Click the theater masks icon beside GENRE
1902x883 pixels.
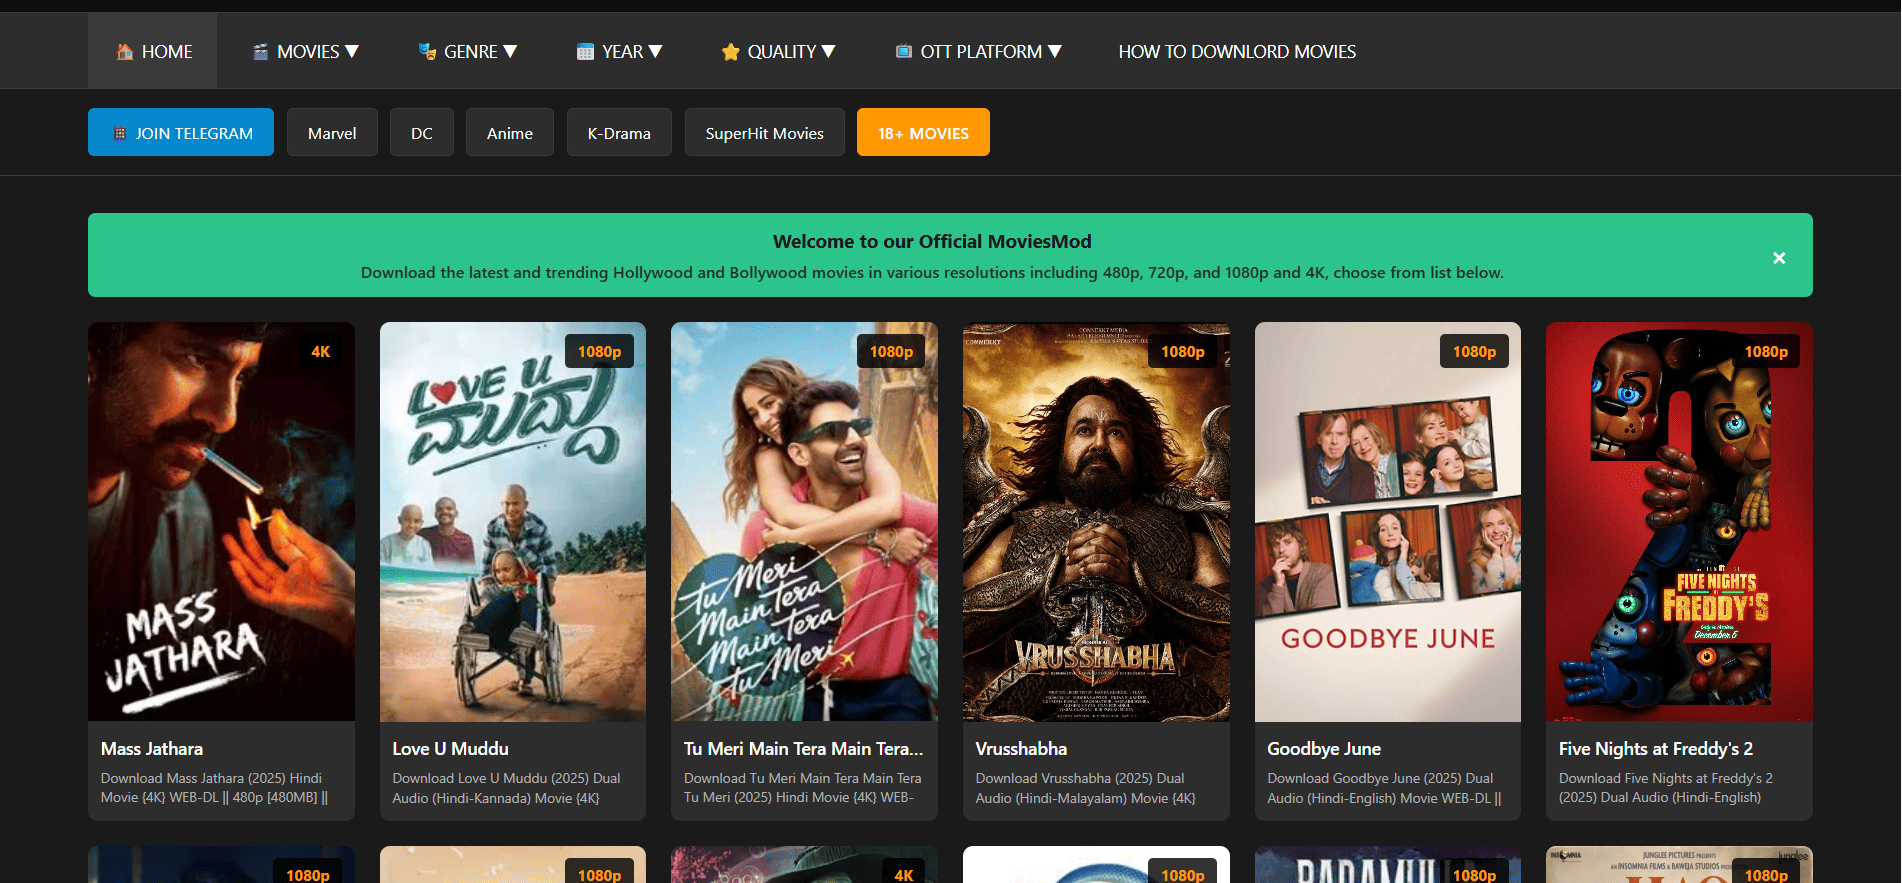[427, 52]
